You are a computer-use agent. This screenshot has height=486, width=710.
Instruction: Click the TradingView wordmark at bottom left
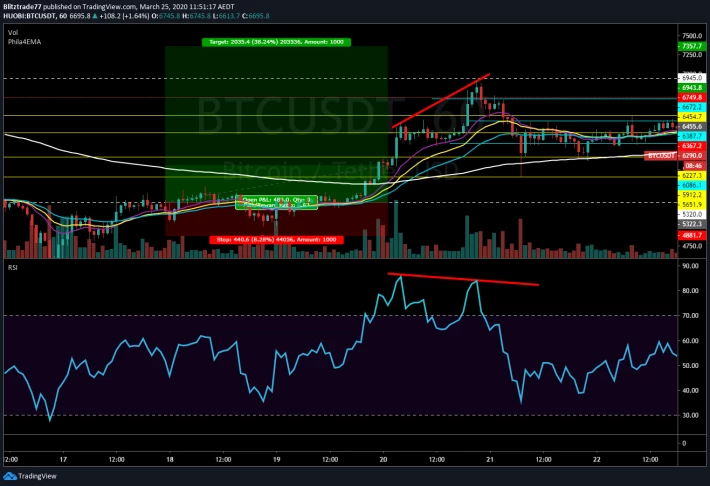(38, 476)
